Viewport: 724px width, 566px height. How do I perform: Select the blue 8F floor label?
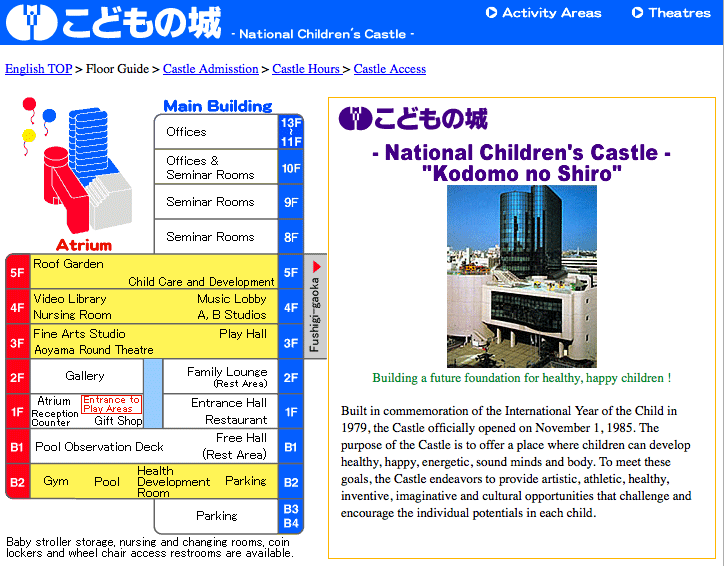click(291, 237)
